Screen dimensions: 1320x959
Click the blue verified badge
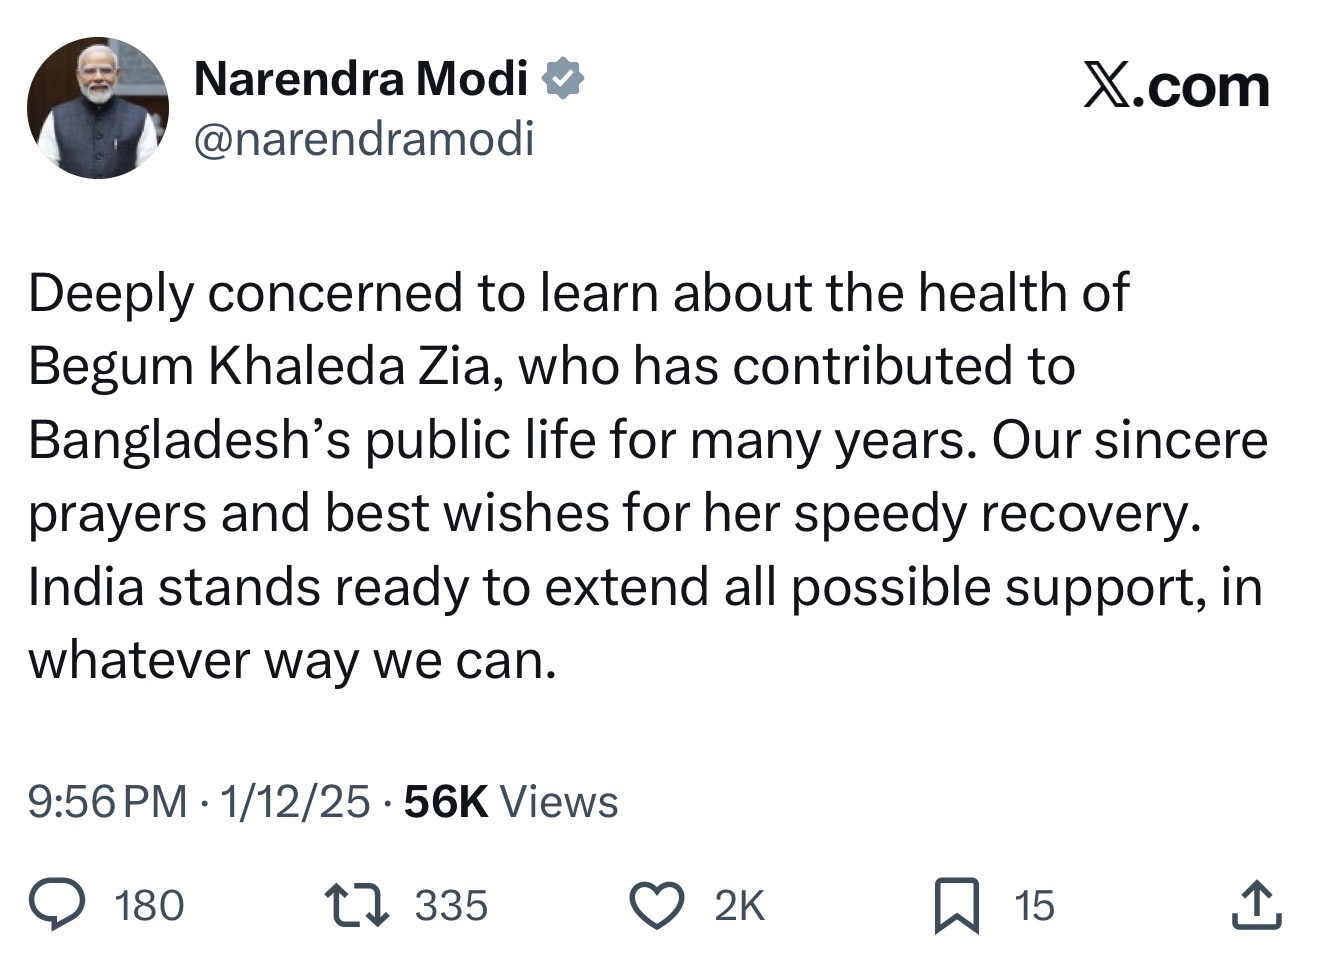coord(563,79)
